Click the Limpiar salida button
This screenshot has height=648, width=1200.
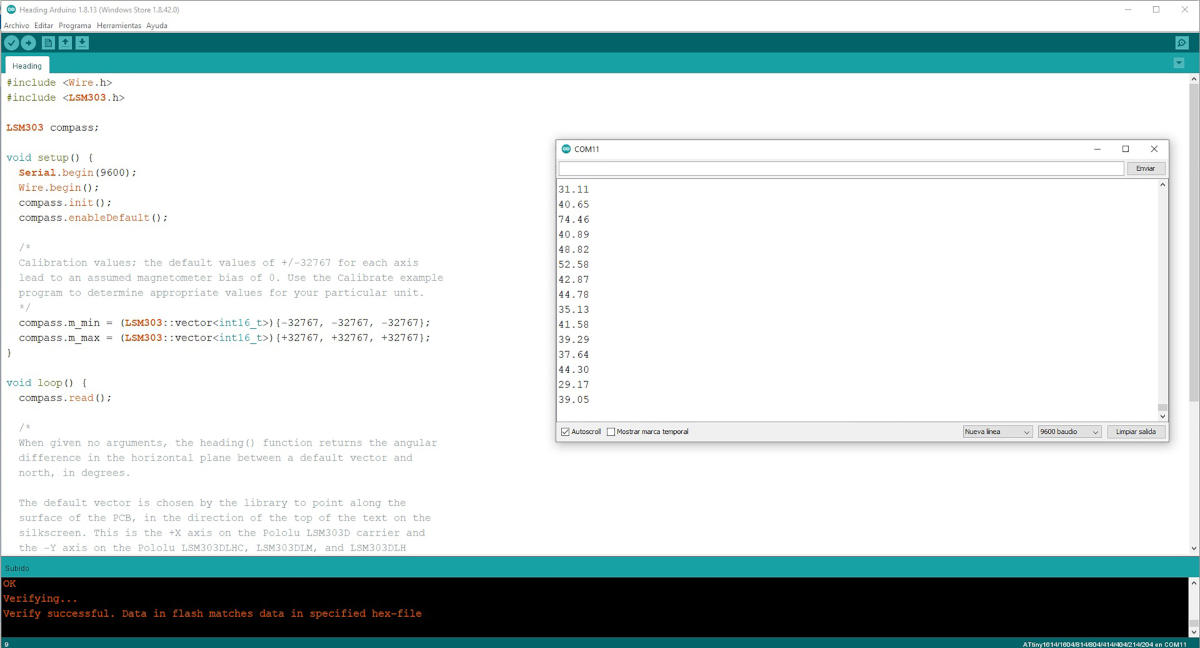pyautogui.click(x=1136, y=432)
